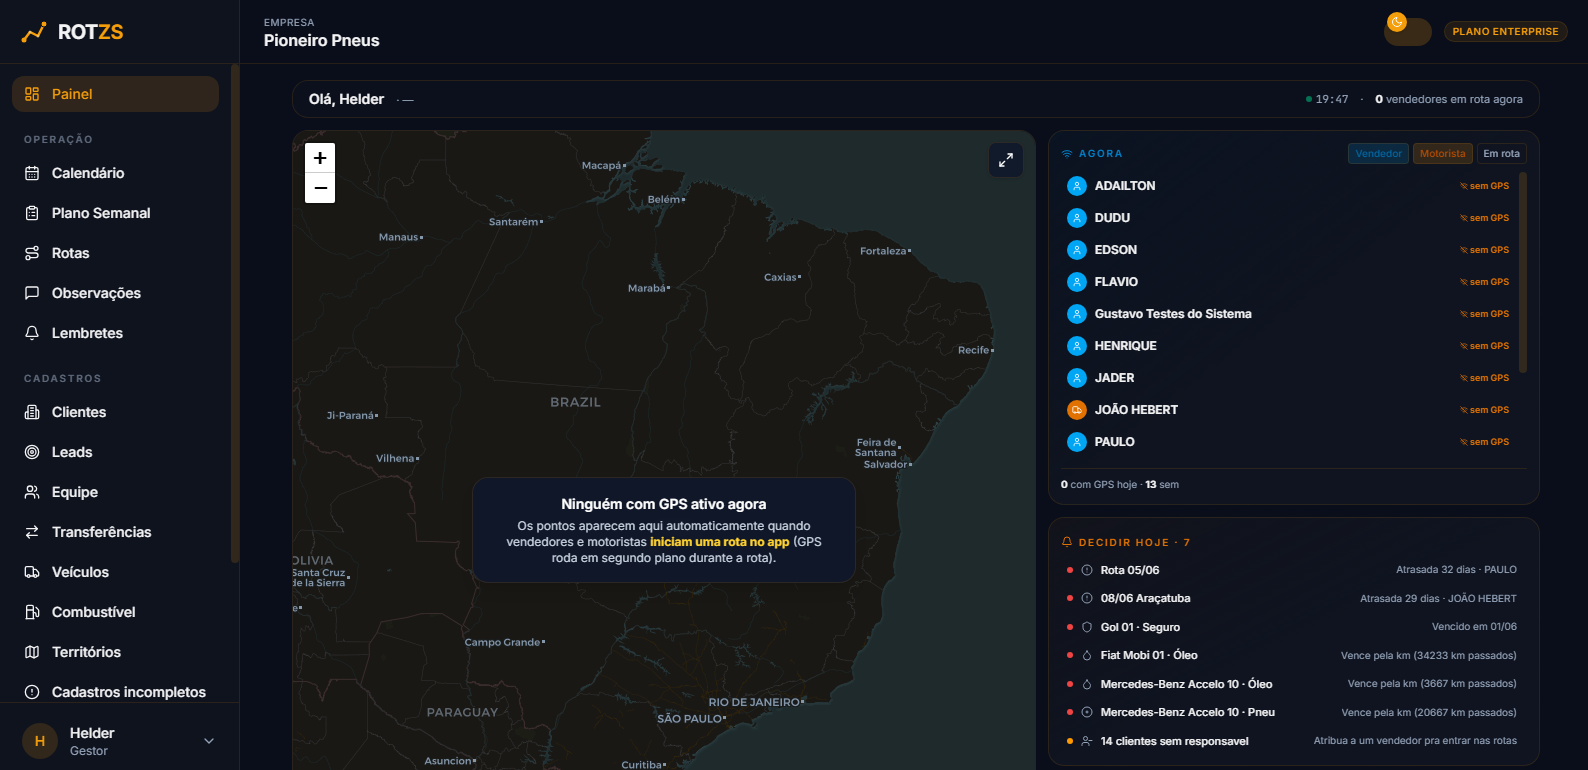Toggle the dark mode switch
Screen dimensions: 1588x770
coord(1408,32)
